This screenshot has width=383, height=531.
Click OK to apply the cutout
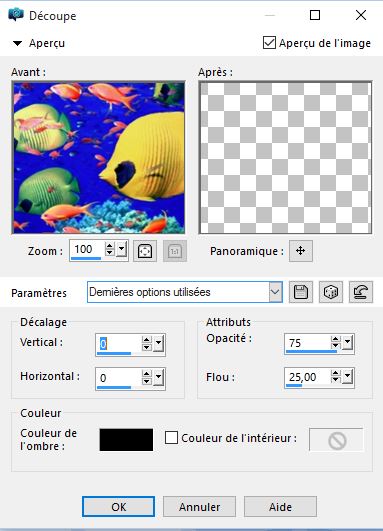[x=119, y=507]
